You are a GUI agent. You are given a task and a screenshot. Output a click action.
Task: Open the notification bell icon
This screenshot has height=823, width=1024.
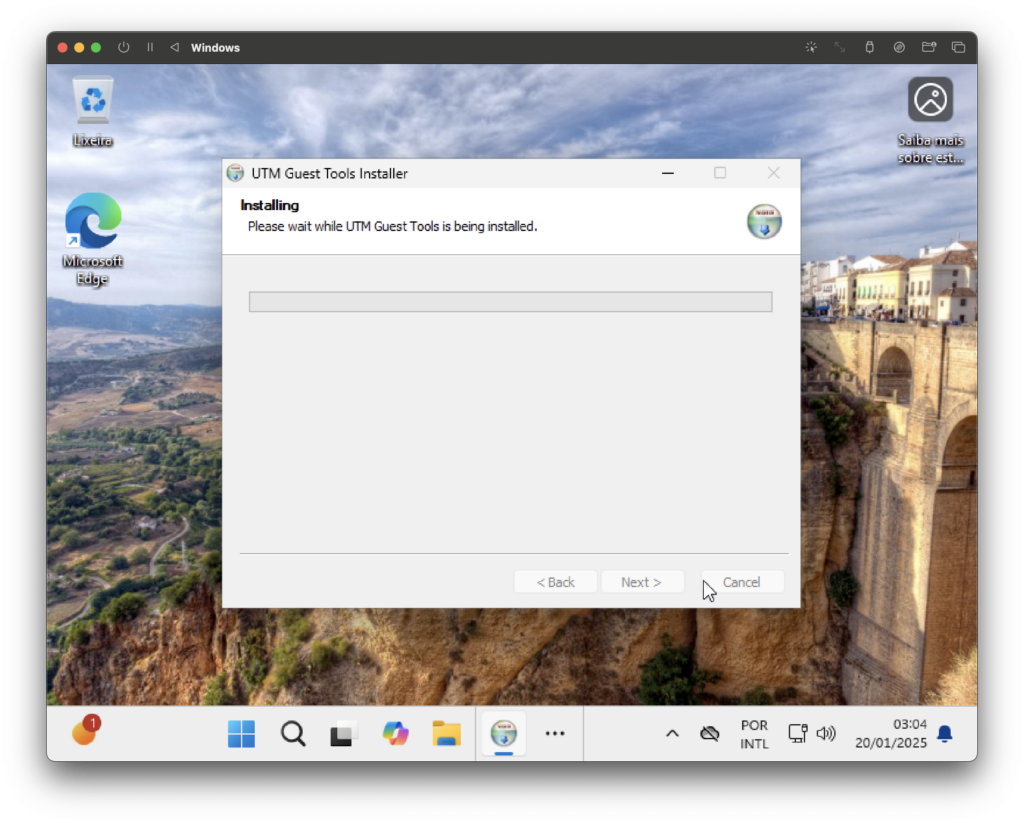944,734
